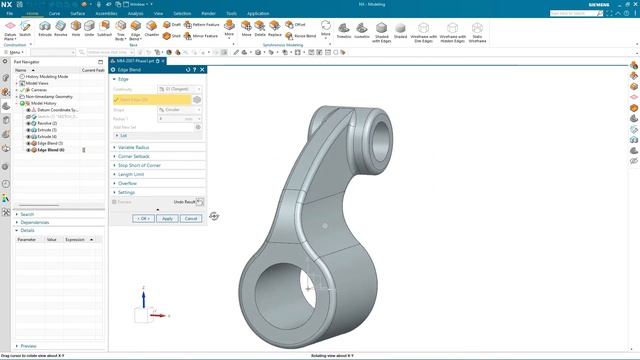
Task: Switch to Isometric view
Action: click(x=362, y=31)
